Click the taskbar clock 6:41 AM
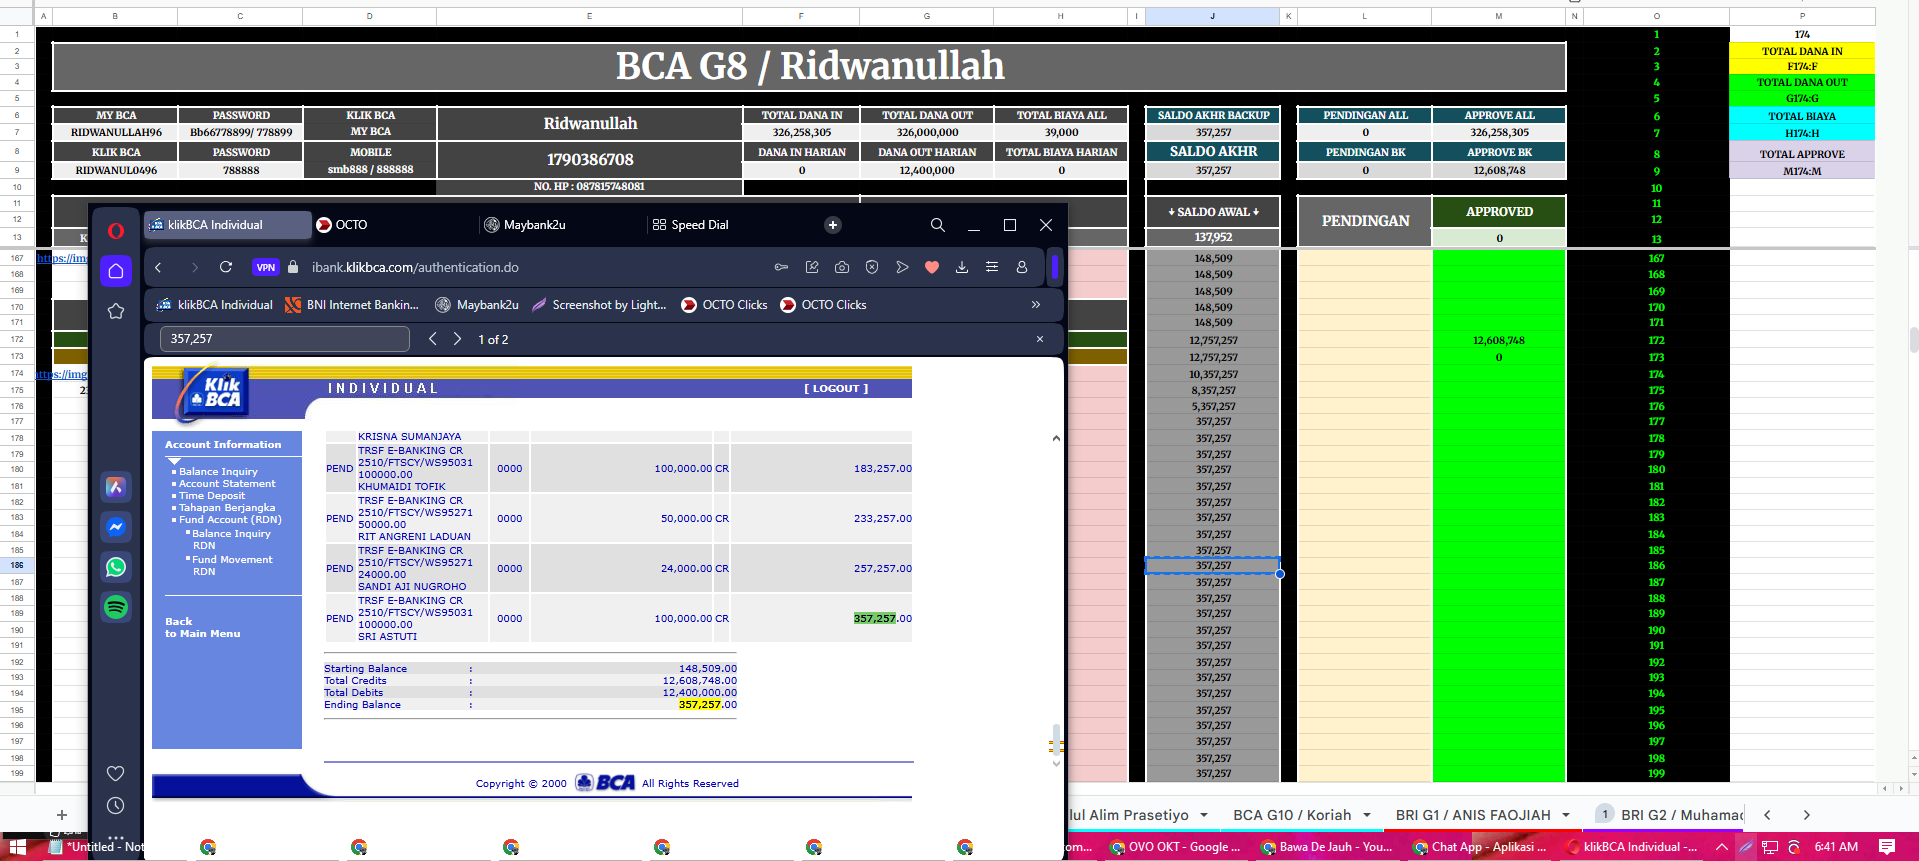 pyautogui.click(x=1836, y=847)
